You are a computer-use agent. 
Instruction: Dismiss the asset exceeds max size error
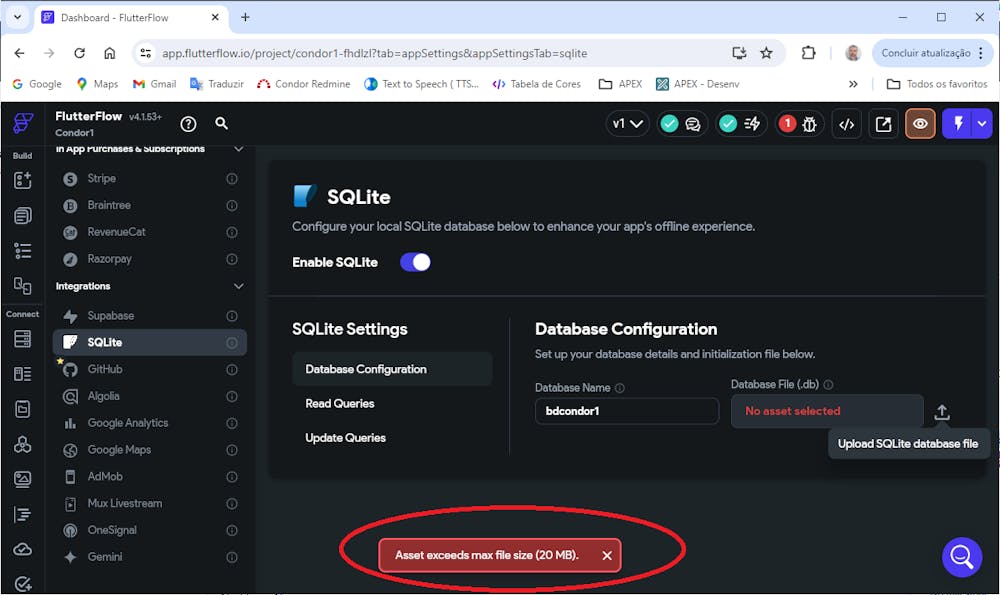tap(607, 555)
